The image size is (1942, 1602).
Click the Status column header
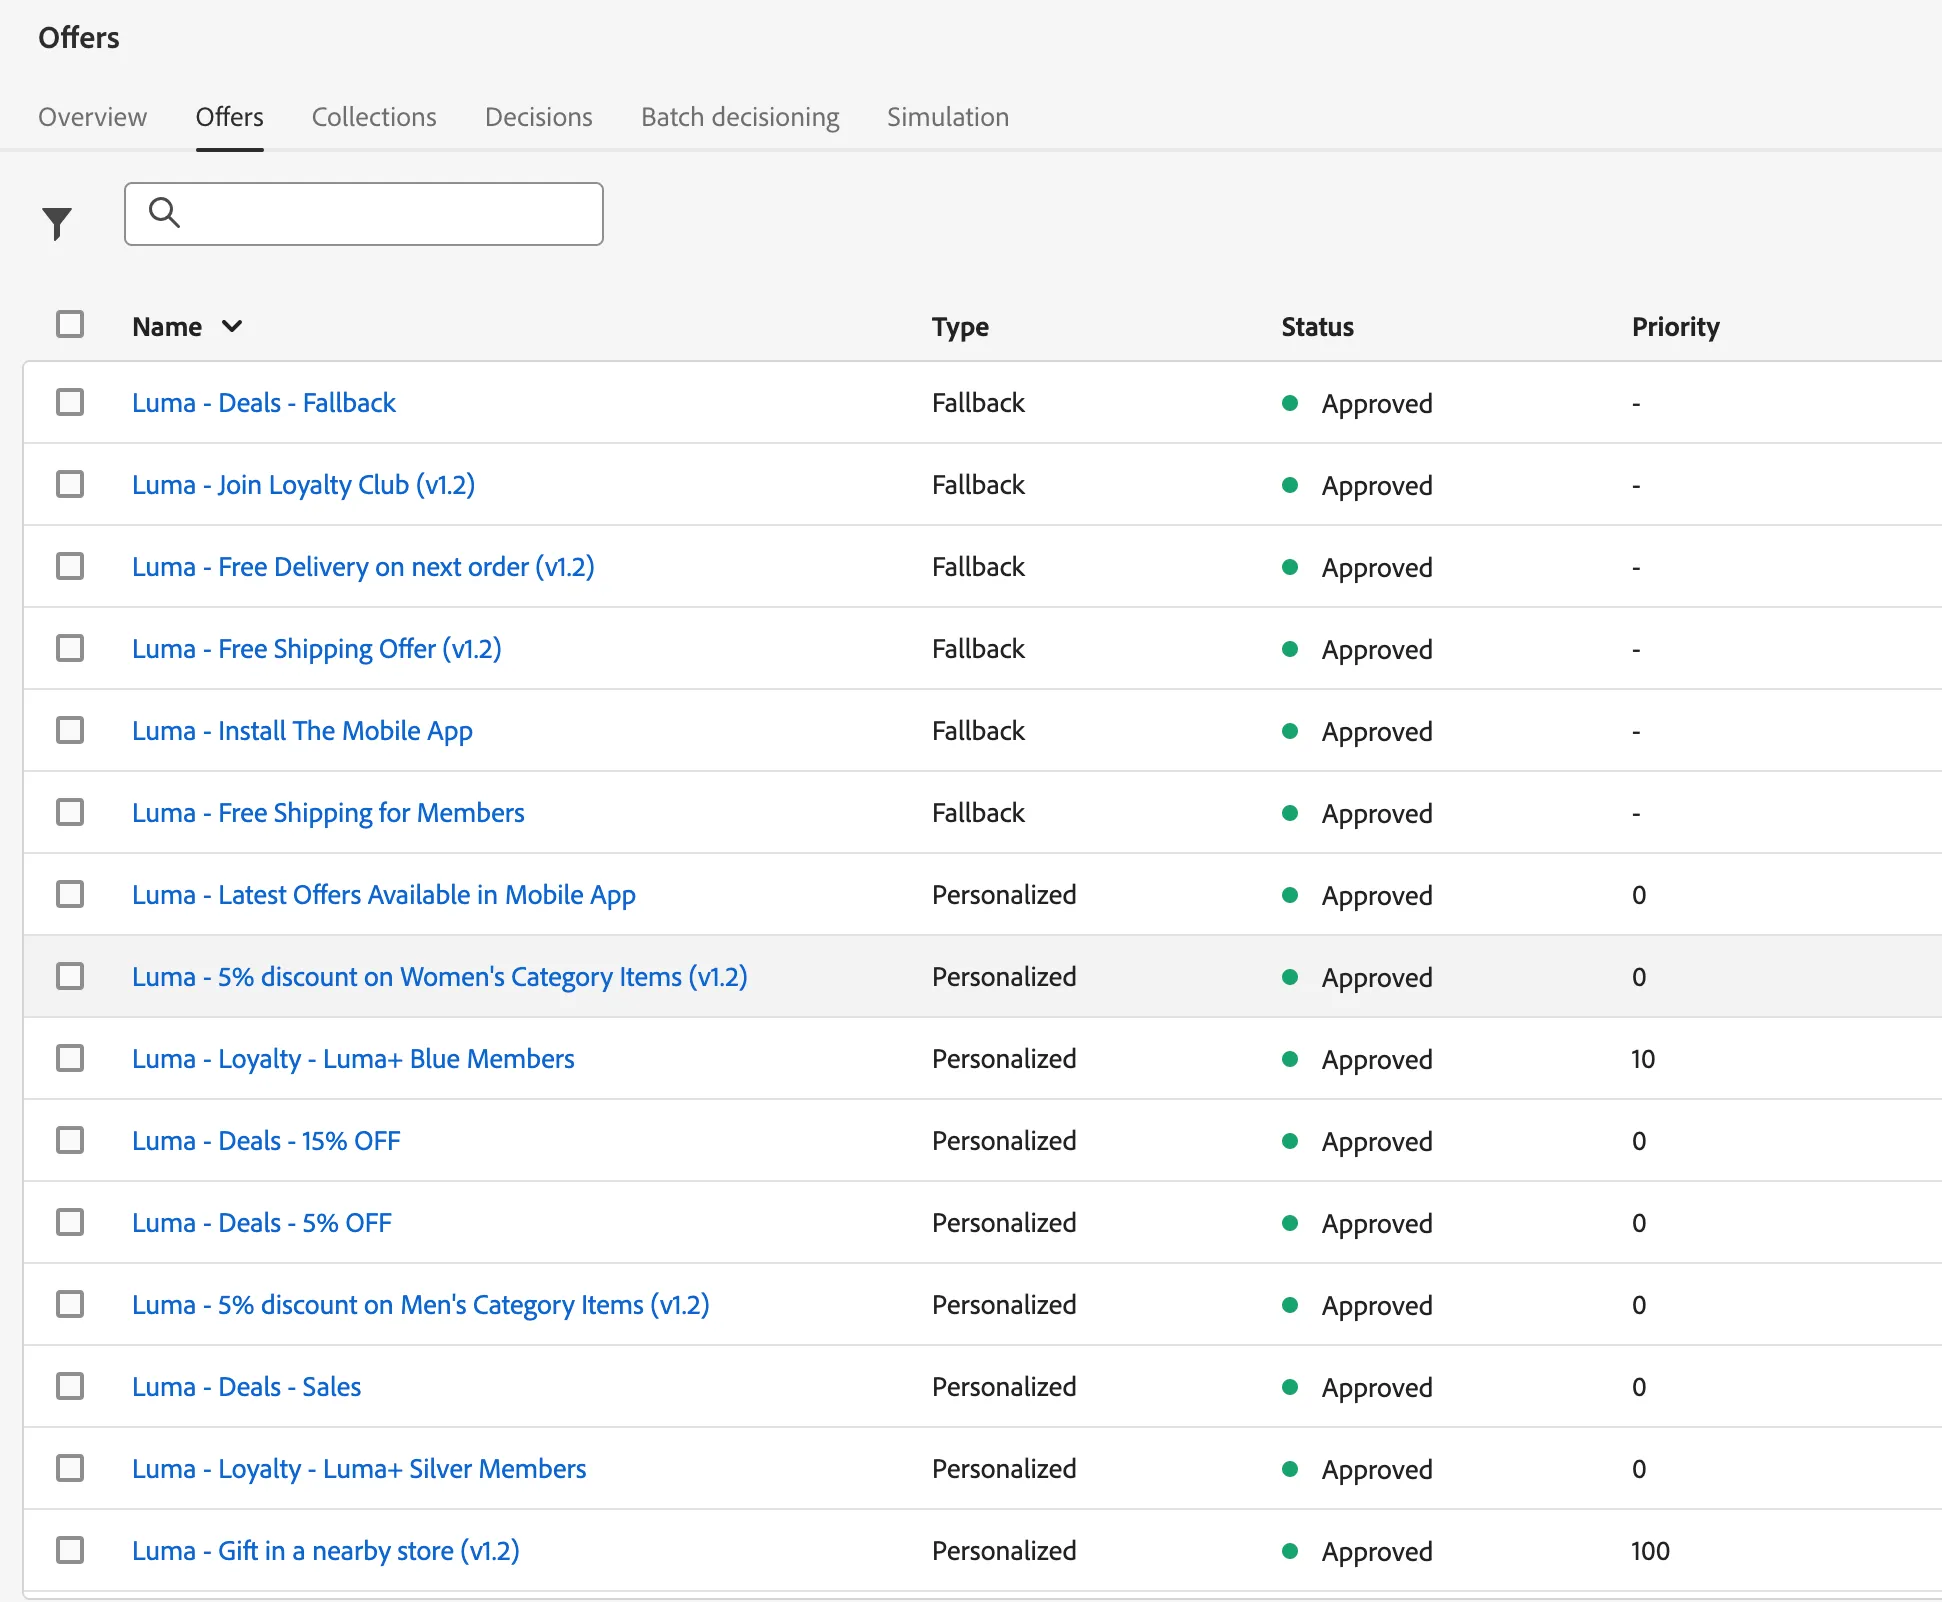(1317, 327)
